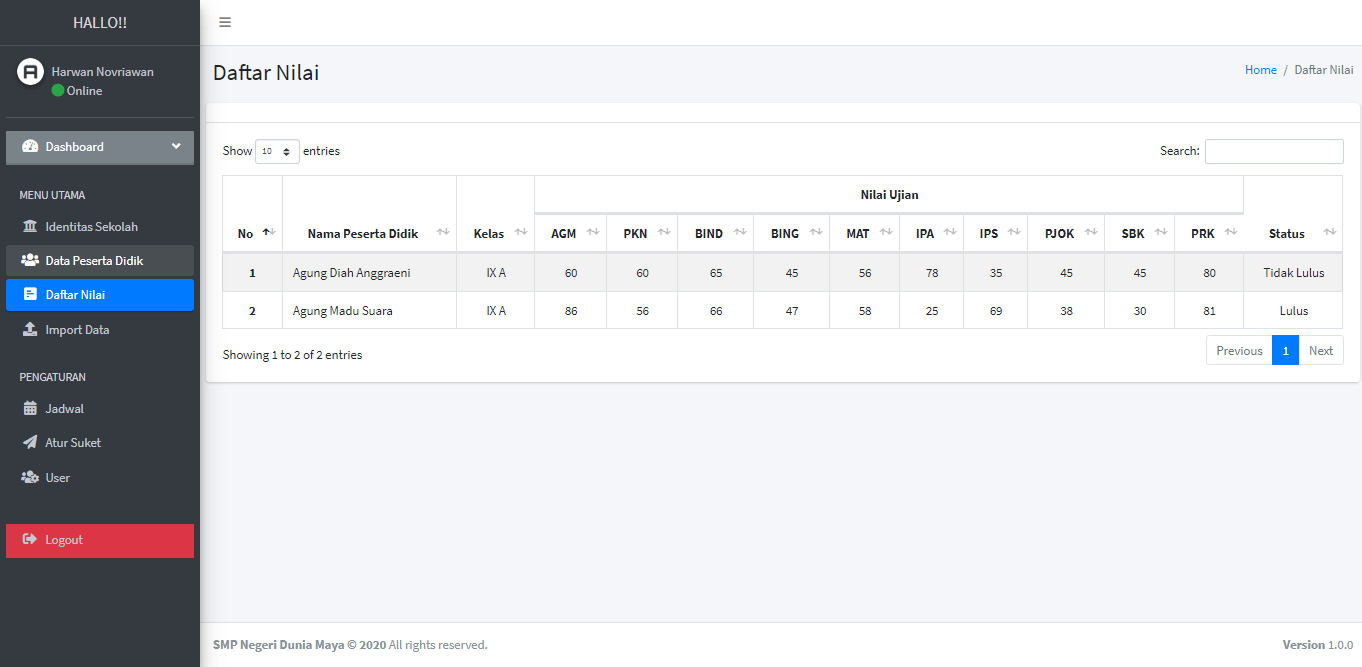Click inside the Search input field
1362x667 pixels.
click(1273, 151)
